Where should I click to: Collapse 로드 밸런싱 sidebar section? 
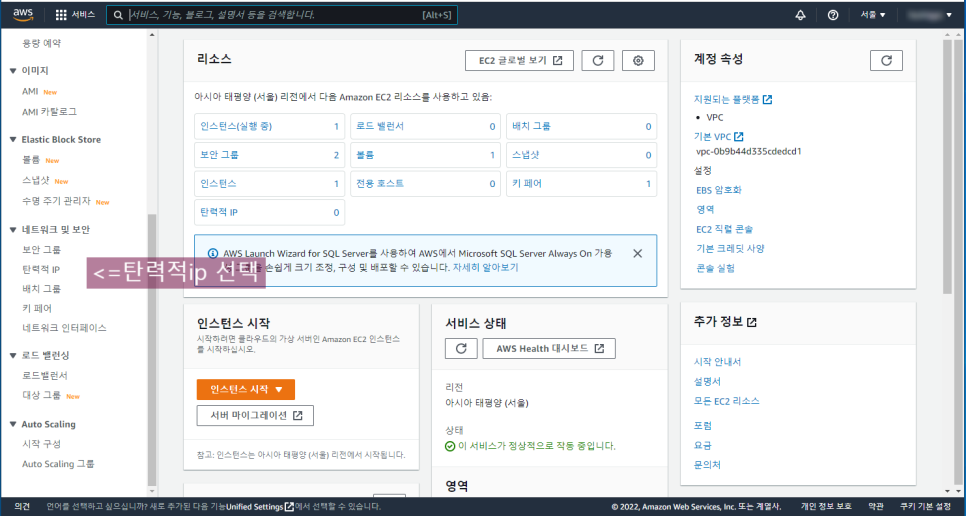coord(13,356)
